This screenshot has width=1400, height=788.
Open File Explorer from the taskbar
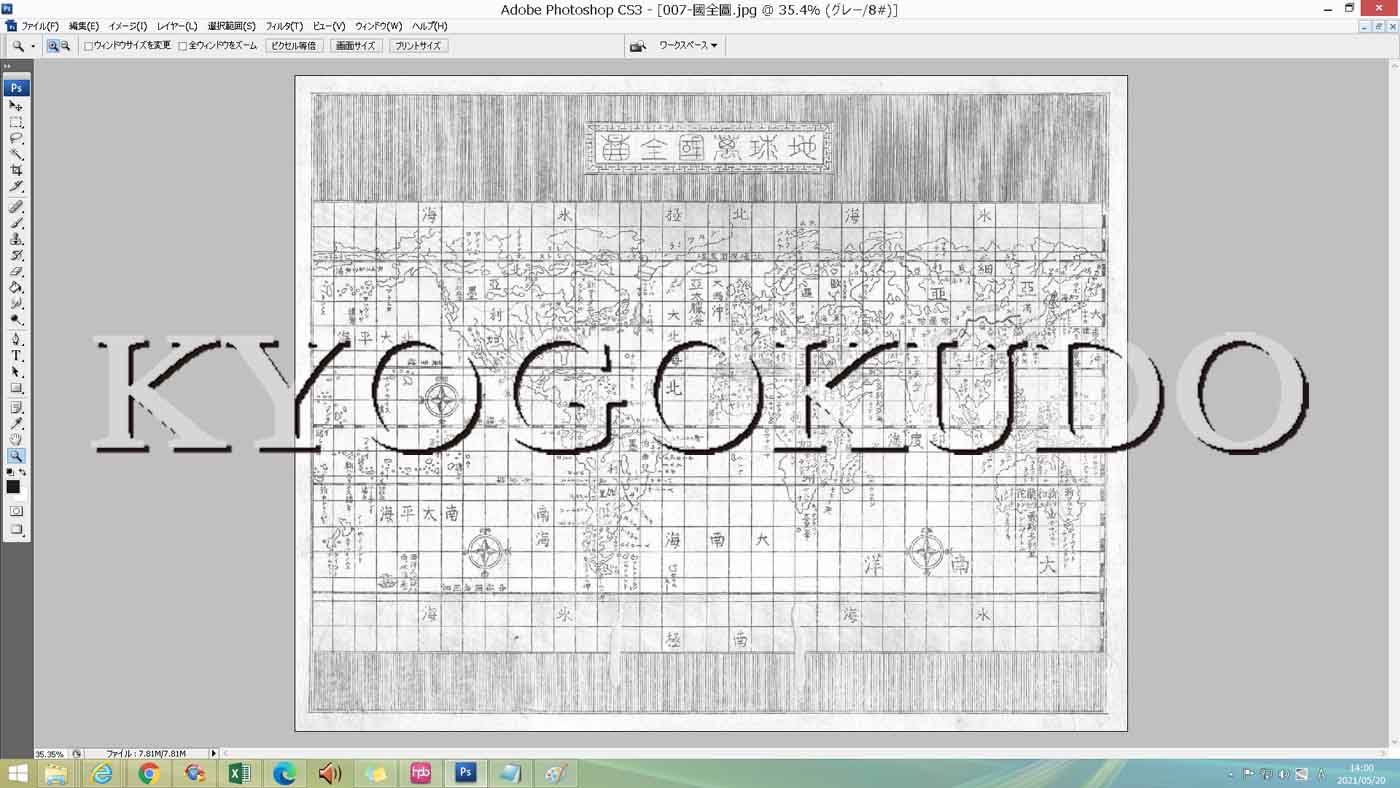[56, 773]
